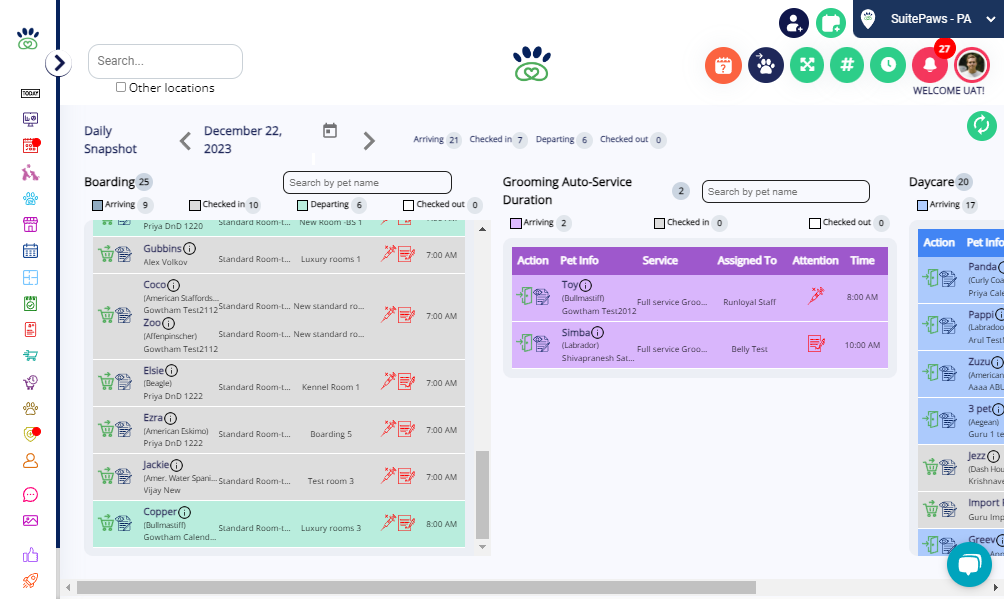Click the Action header in Daycare table
1004x599 pixels.
coord(939,243)
